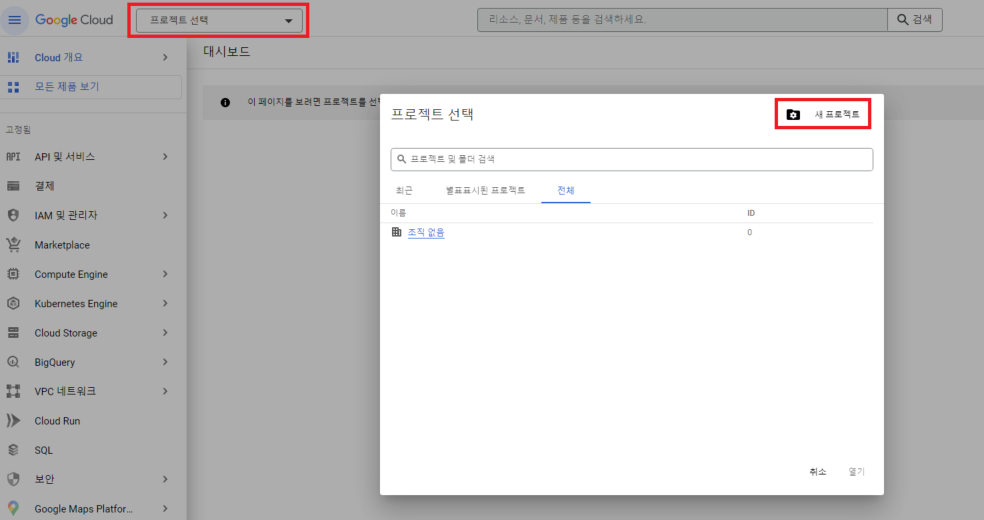Image resolution: width=984 pixels, height=520 pixels.
Task: Expand the Google Maps Platform submenu
Action: tap(165, 509)
